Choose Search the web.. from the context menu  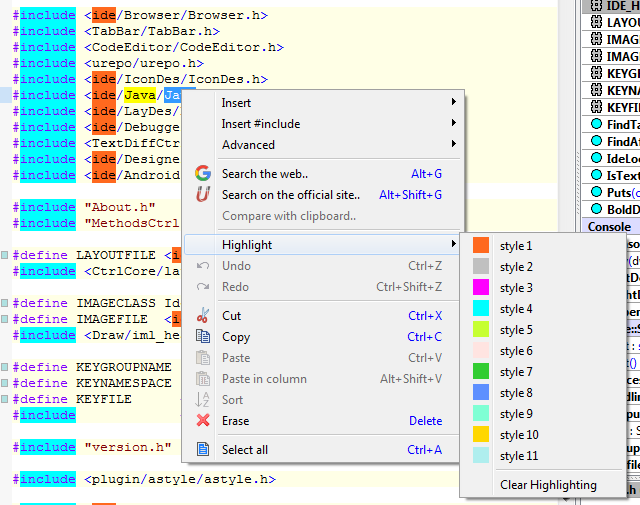point(265,174)
